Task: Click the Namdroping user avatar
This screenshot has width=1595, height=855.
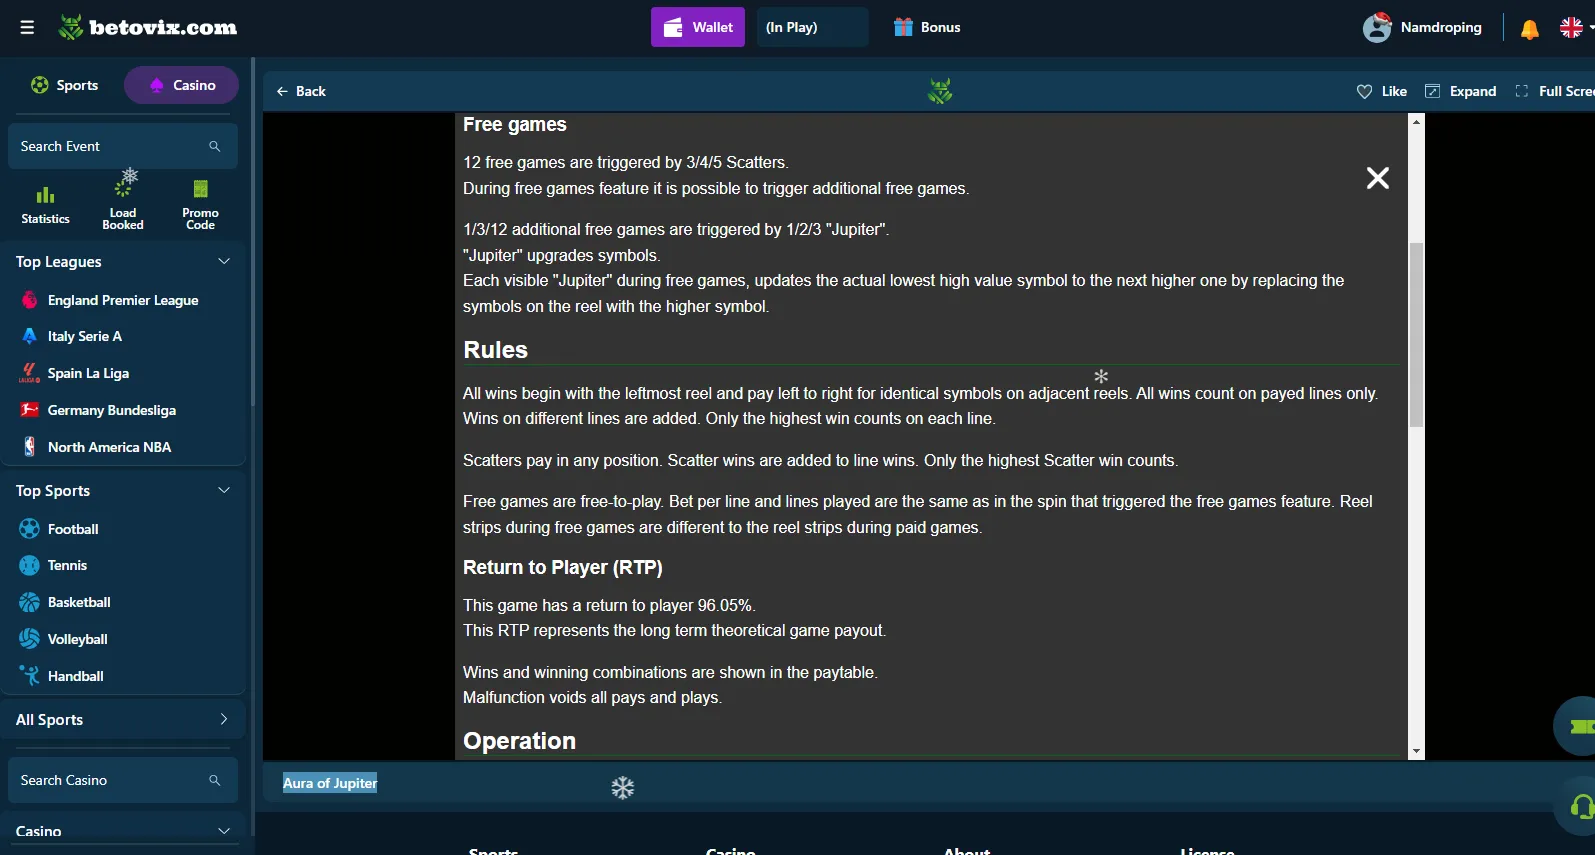Action: 1377,27
